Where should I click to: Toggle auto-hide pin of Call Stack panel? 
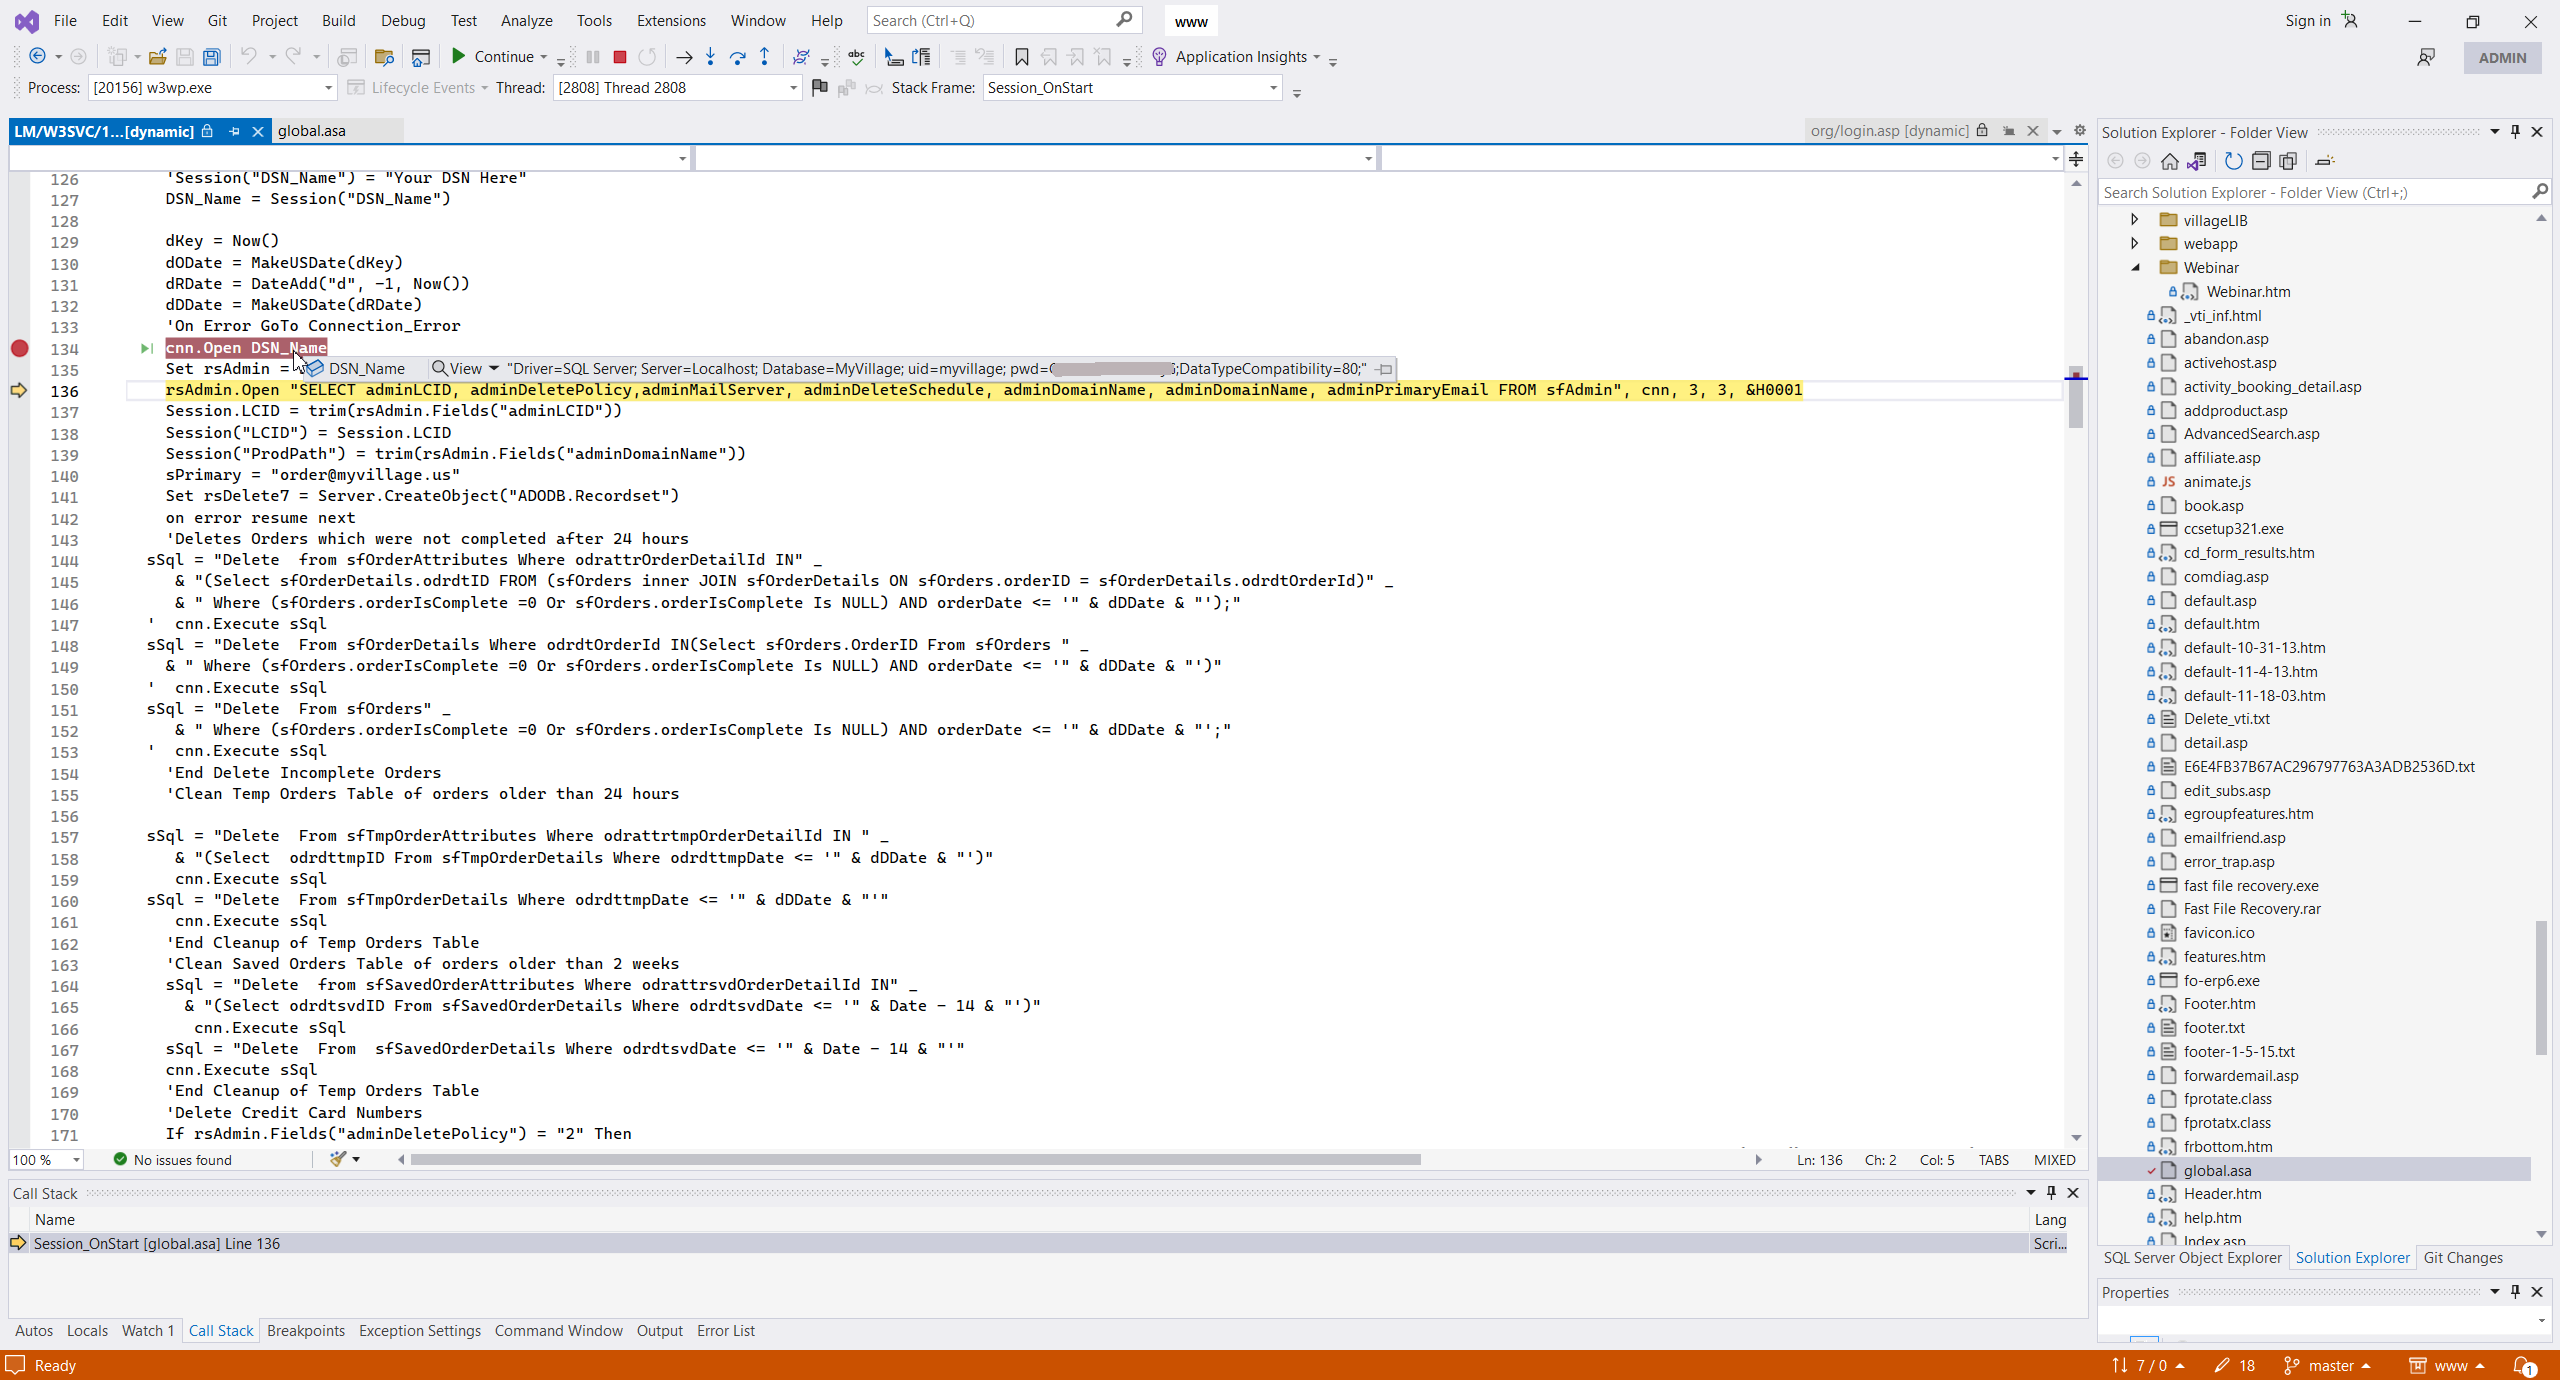[2051, 1192]
